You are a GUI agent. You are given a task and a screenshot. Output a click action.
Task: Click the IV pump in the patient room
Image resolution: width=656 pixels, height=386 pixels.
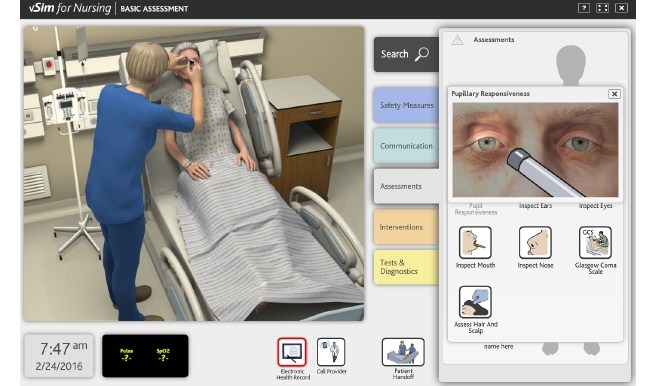[x=66, y=107]
